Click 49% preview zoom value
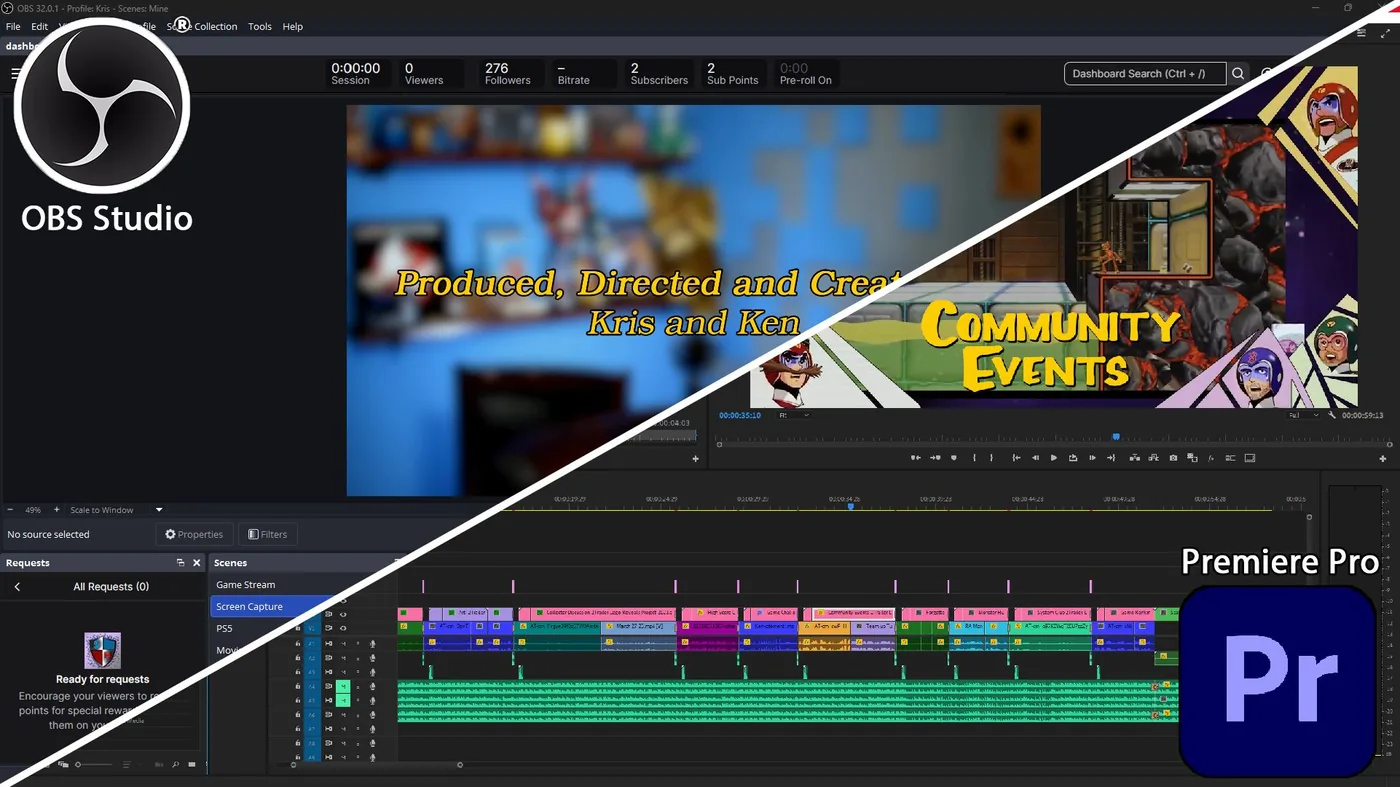The height and width of the screenshot is (787, 1400). (33, 510)
